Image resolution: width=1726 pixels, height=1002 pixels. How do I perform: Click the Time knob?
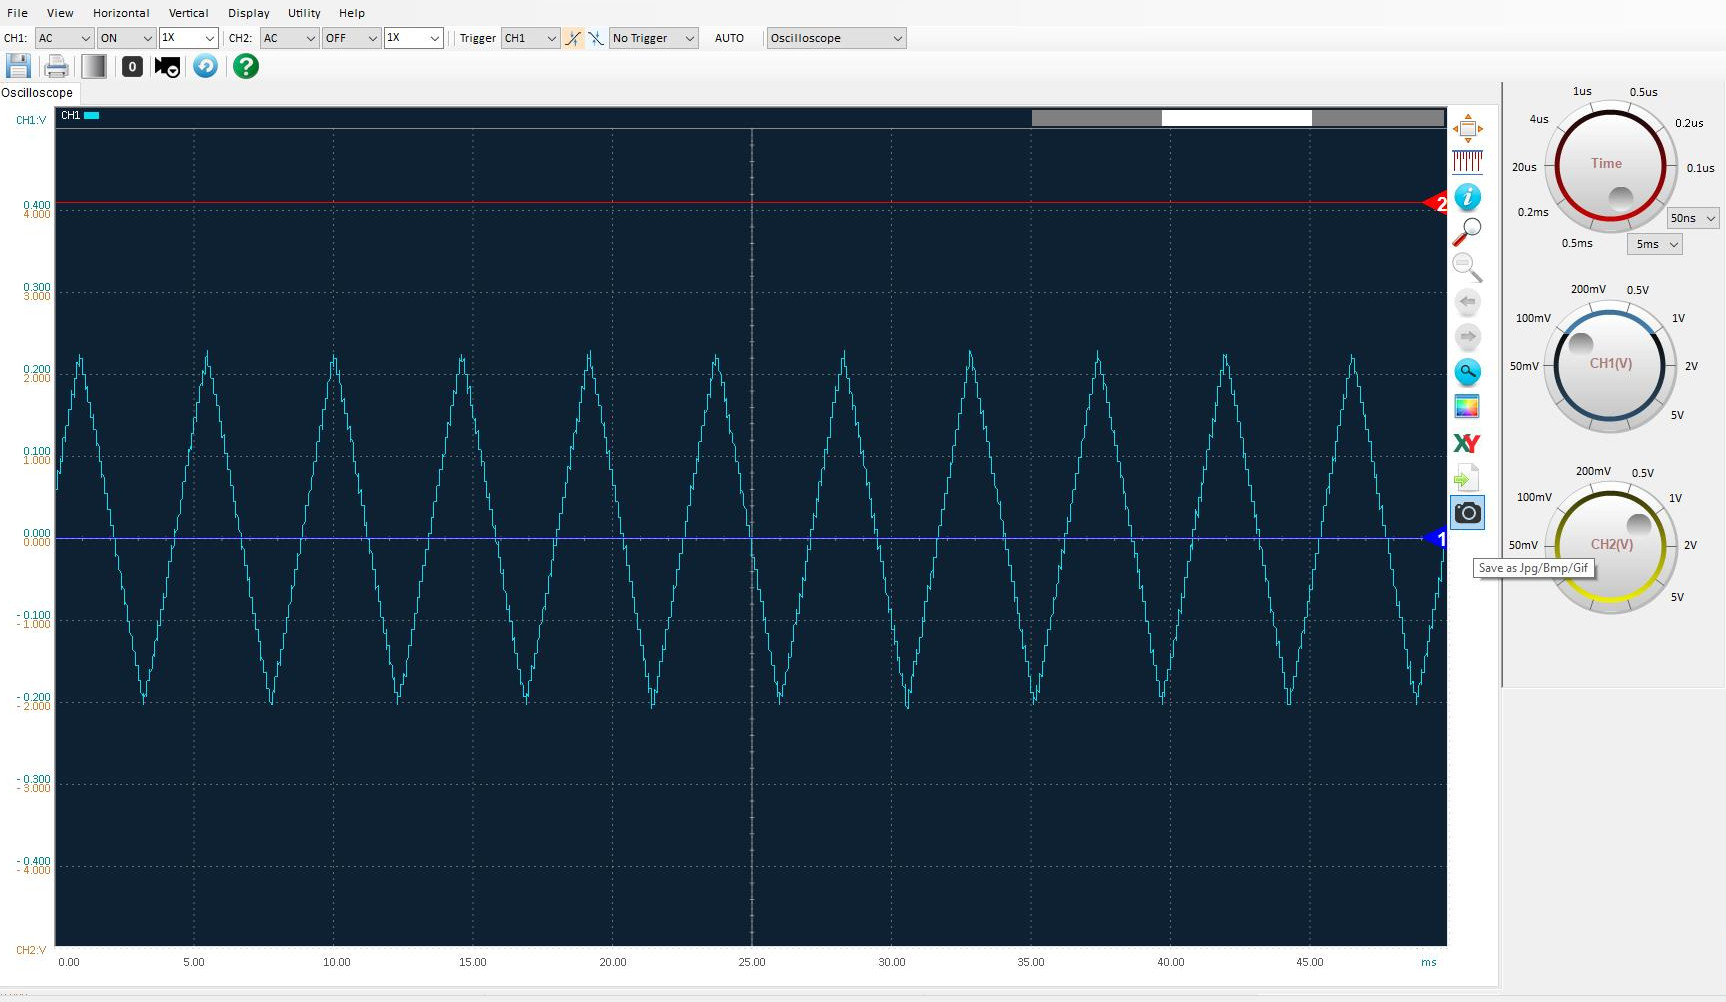point(1610,166)
